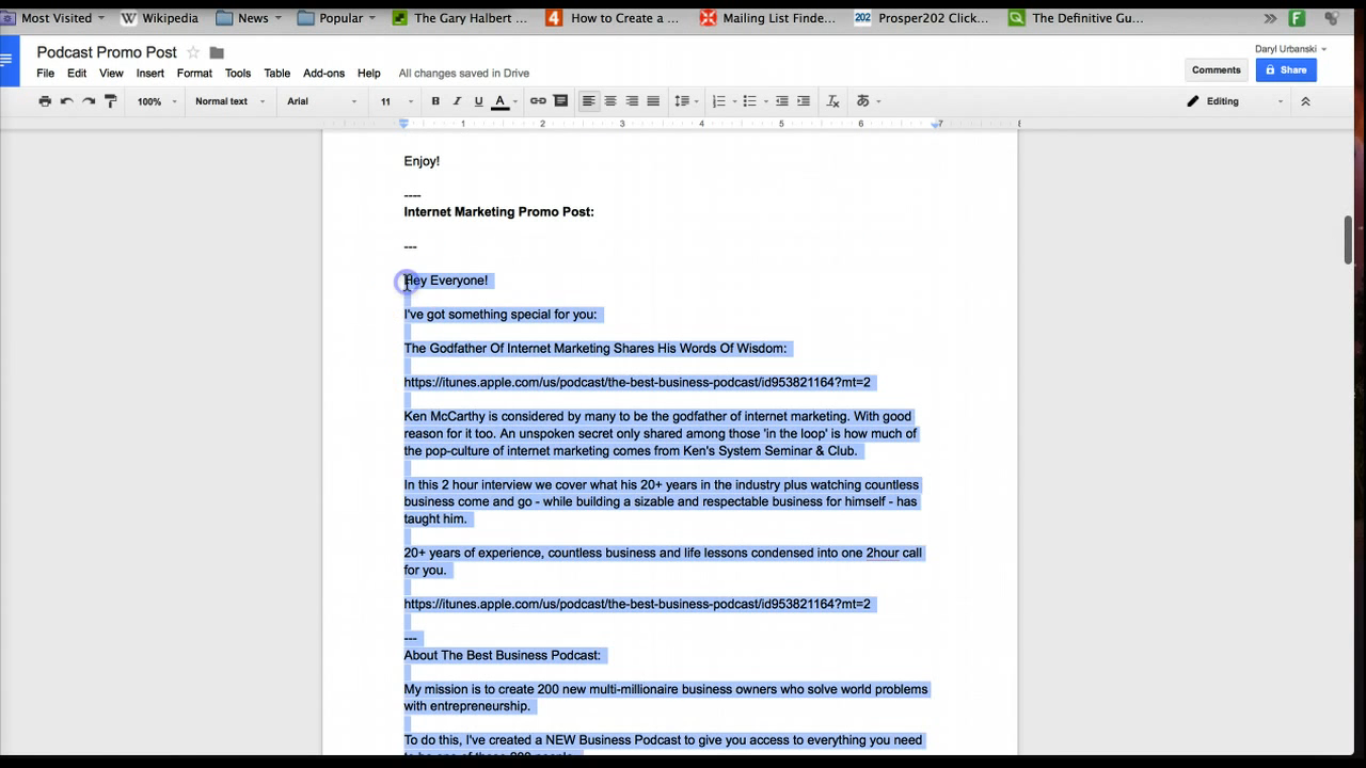Click the 'About The Best Business Podcast:' line
Viewport: 1366px width, 768px height.
(503, 656)
